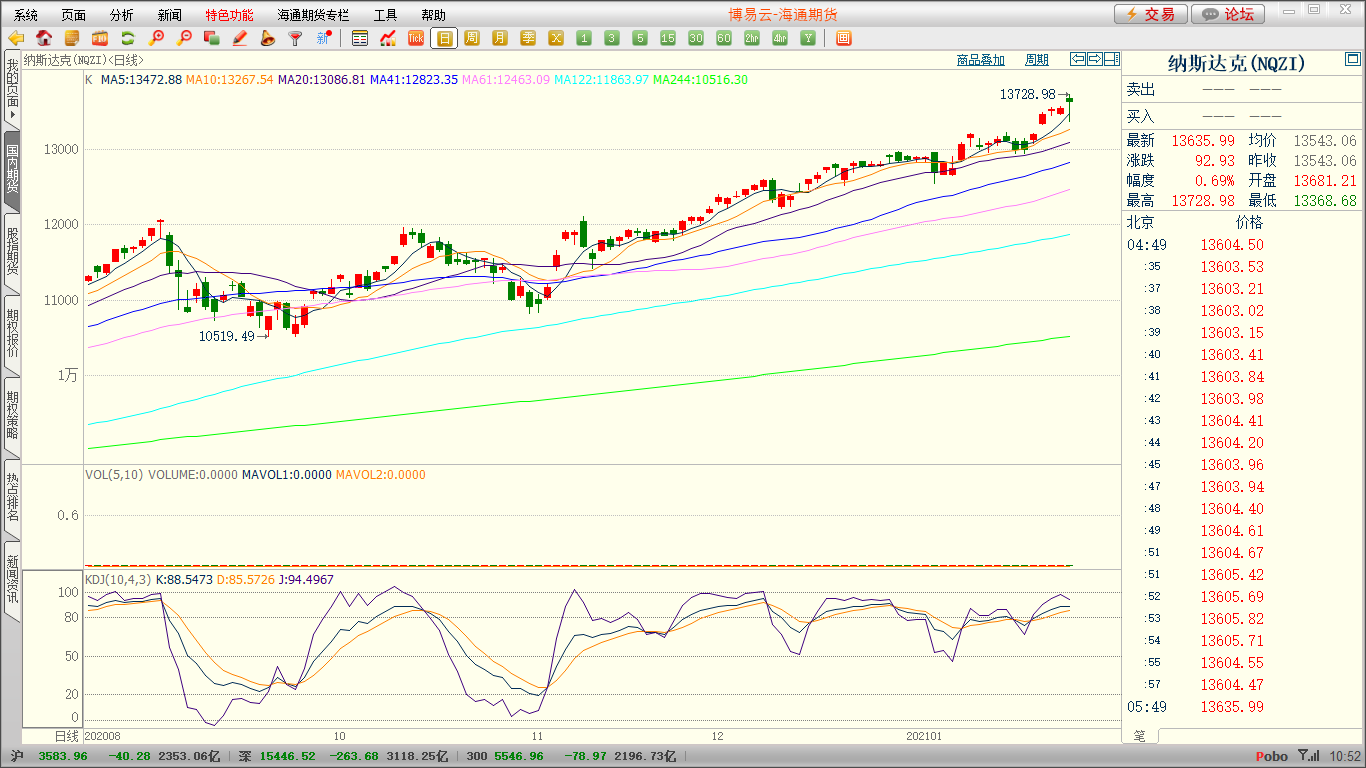Select the weekly 周 period button

point(472,38)
